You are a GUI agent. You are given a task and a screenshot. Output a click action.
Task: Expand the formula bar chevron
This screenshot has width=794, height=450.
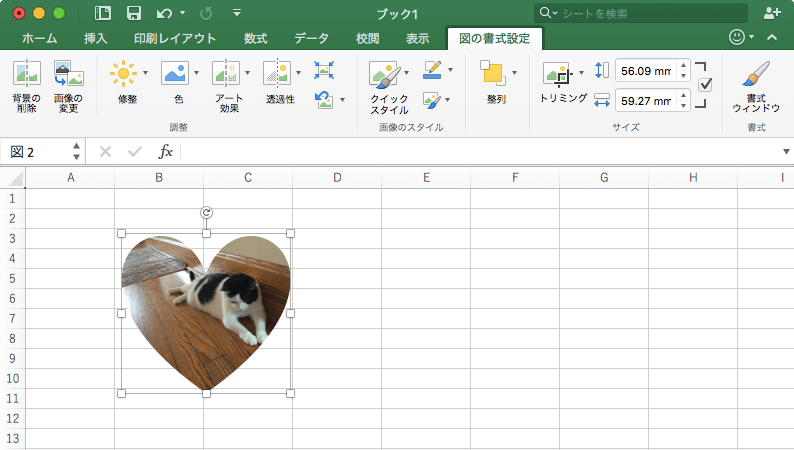pos(786,151)
